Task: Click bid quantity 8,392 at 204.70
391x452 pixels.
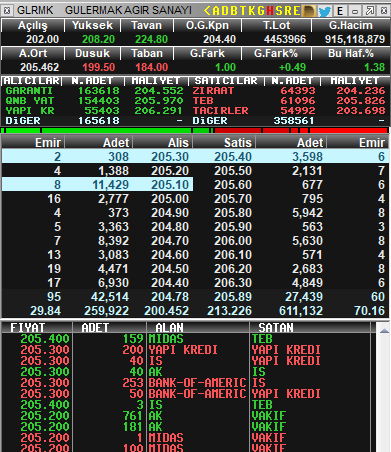Action: pos(113,241)
